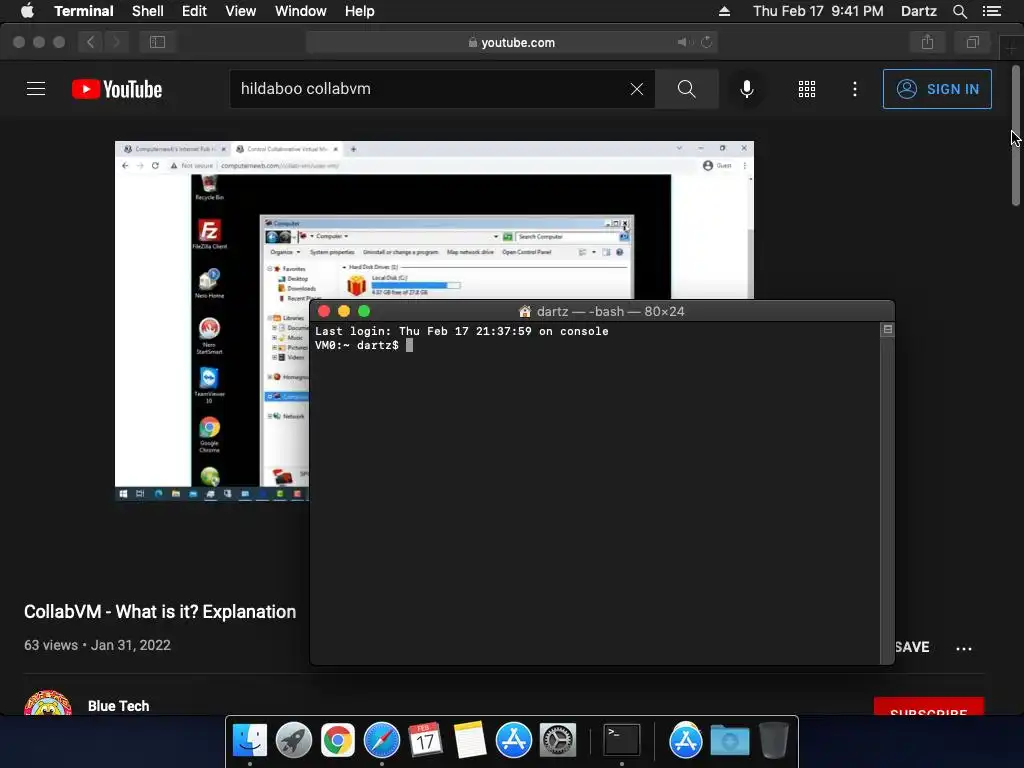This screenshot has height=768, width=1024.
Task: Open Launchpad from the Dock
Action: point(294,741)
